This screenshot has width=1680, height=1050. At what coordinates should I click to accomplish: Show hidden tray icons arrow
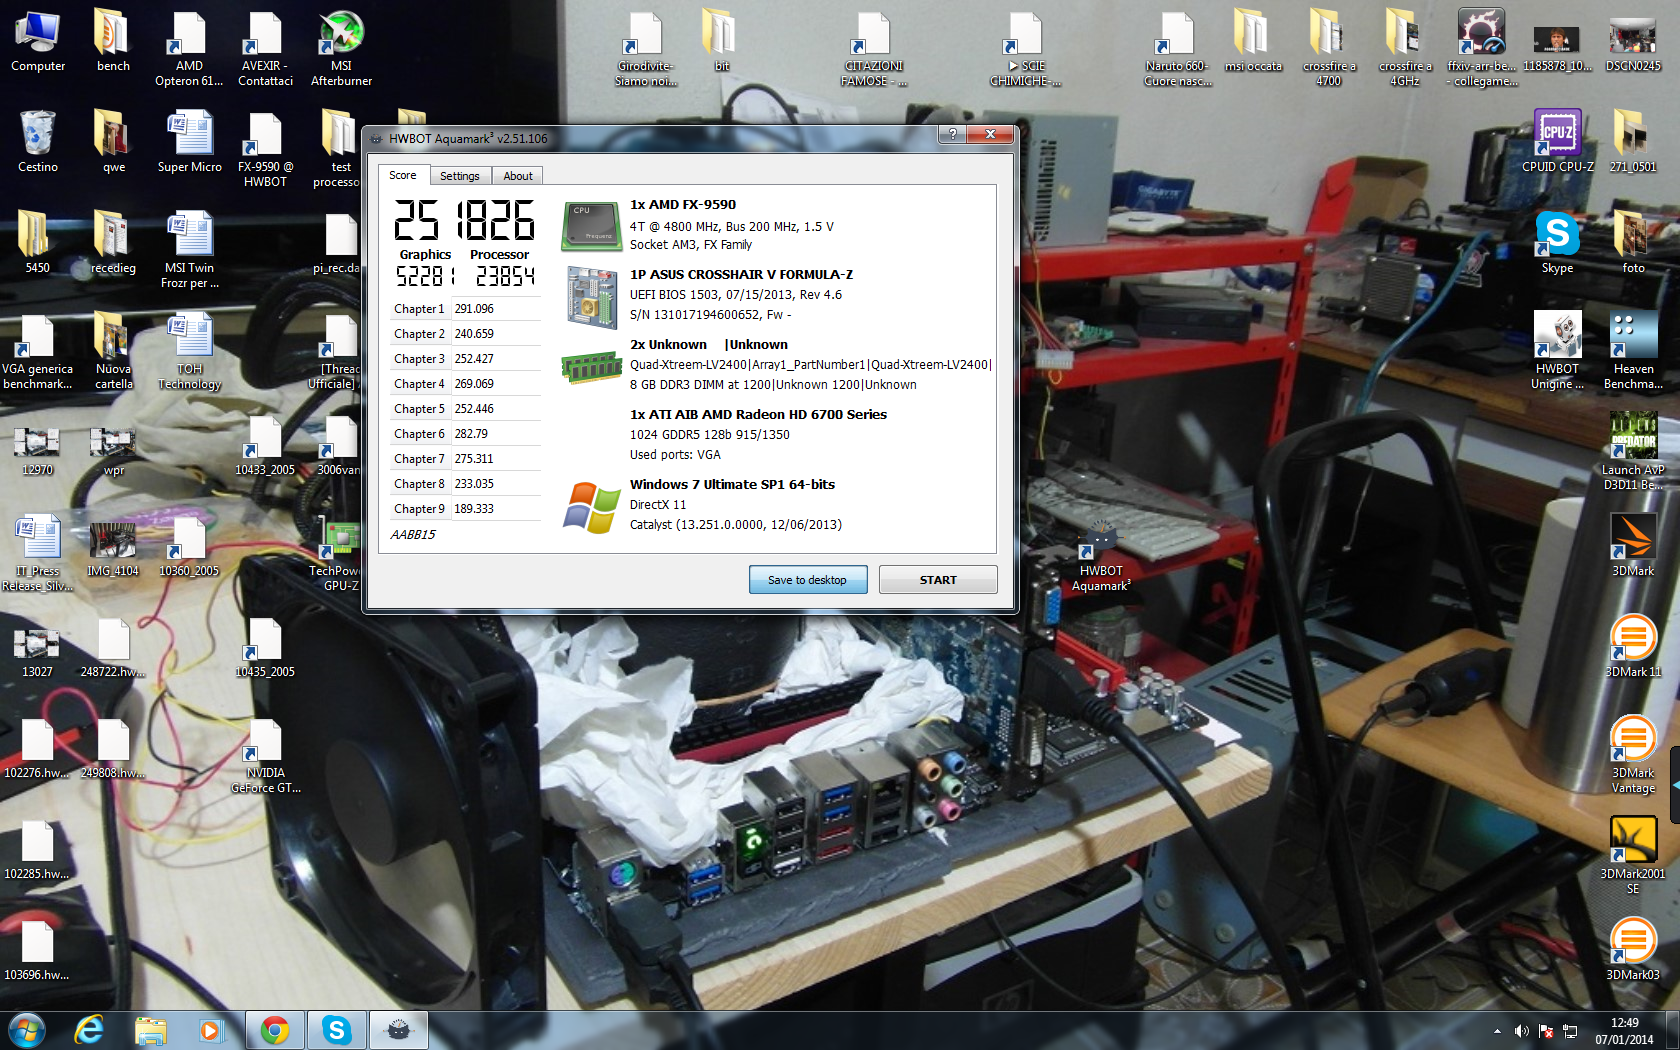click(1497, 1031)
